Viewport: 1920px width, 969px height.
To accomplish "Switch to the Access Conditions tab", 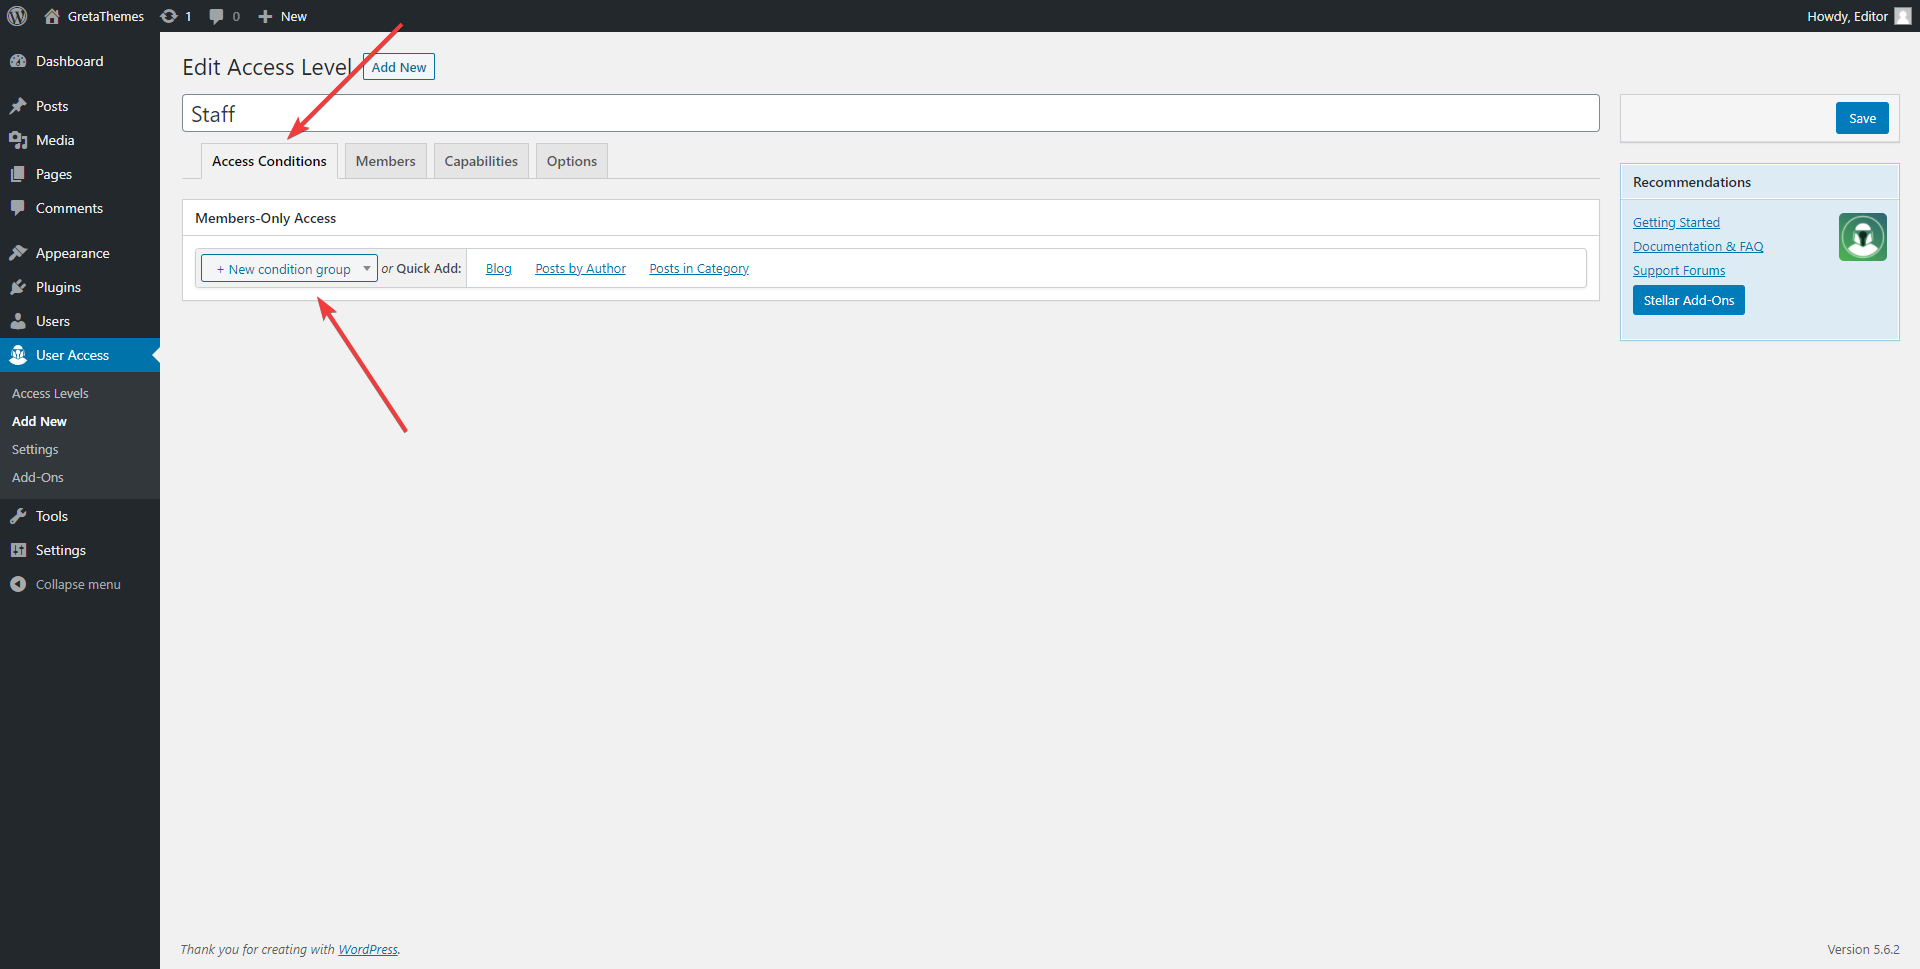I will point(269,161).
